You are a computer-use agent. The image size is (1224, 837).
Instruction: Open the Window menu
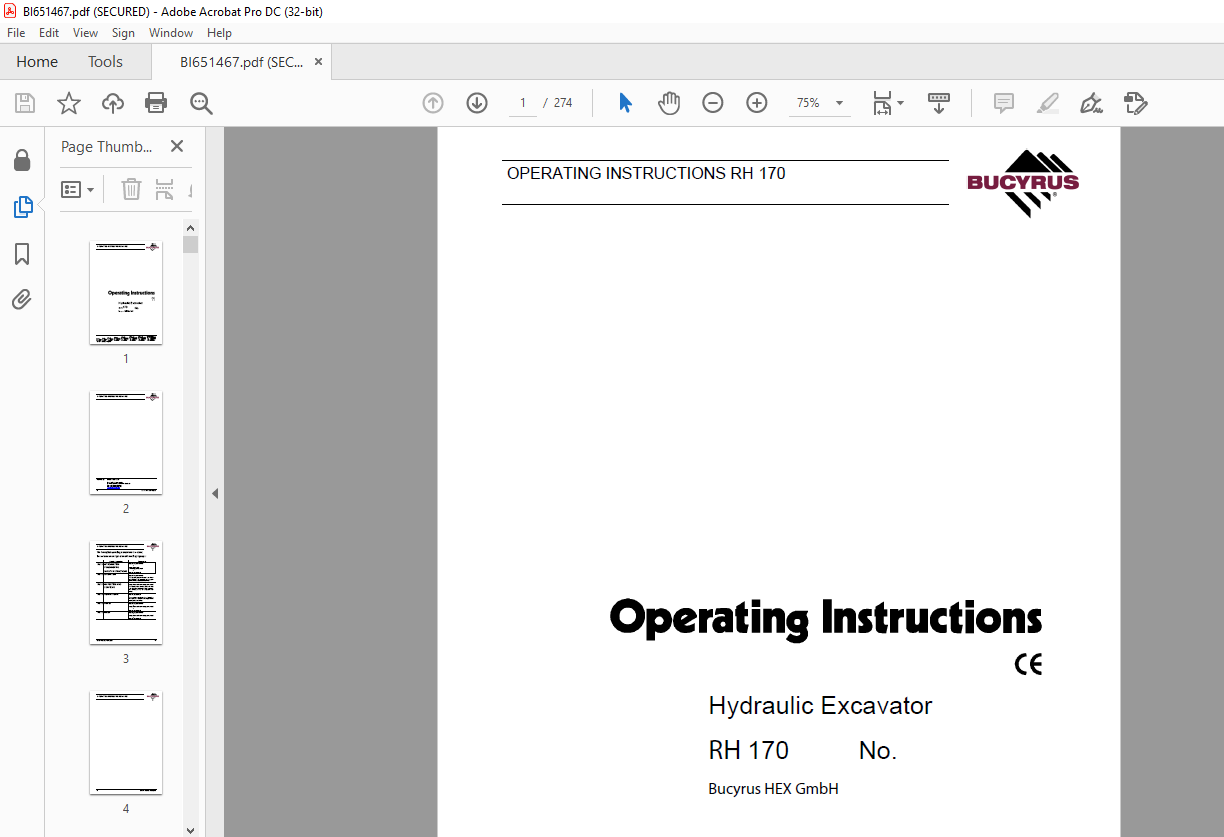point(171,33)
